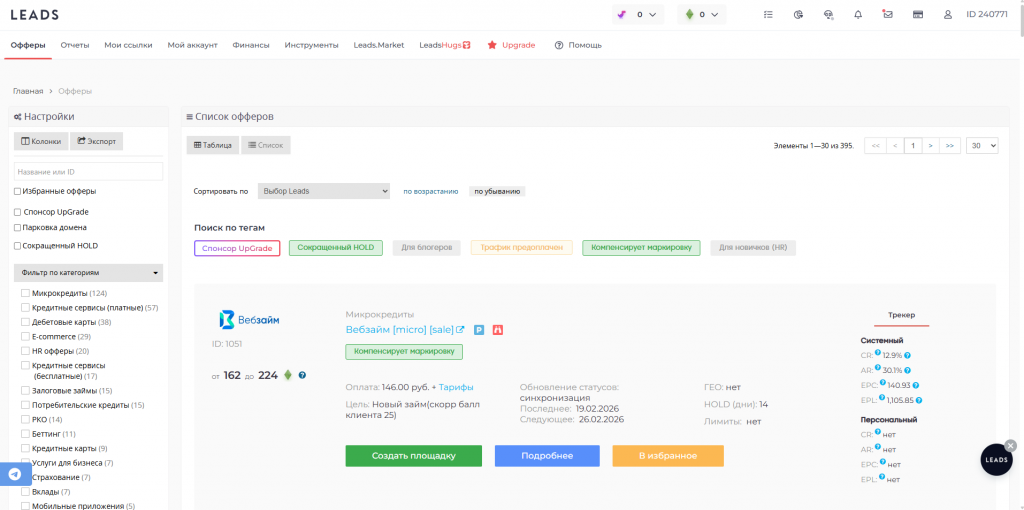This screenshot has width=1024, height=510.
Task: Go to the Финансы menu
Action: coord(251,45)
